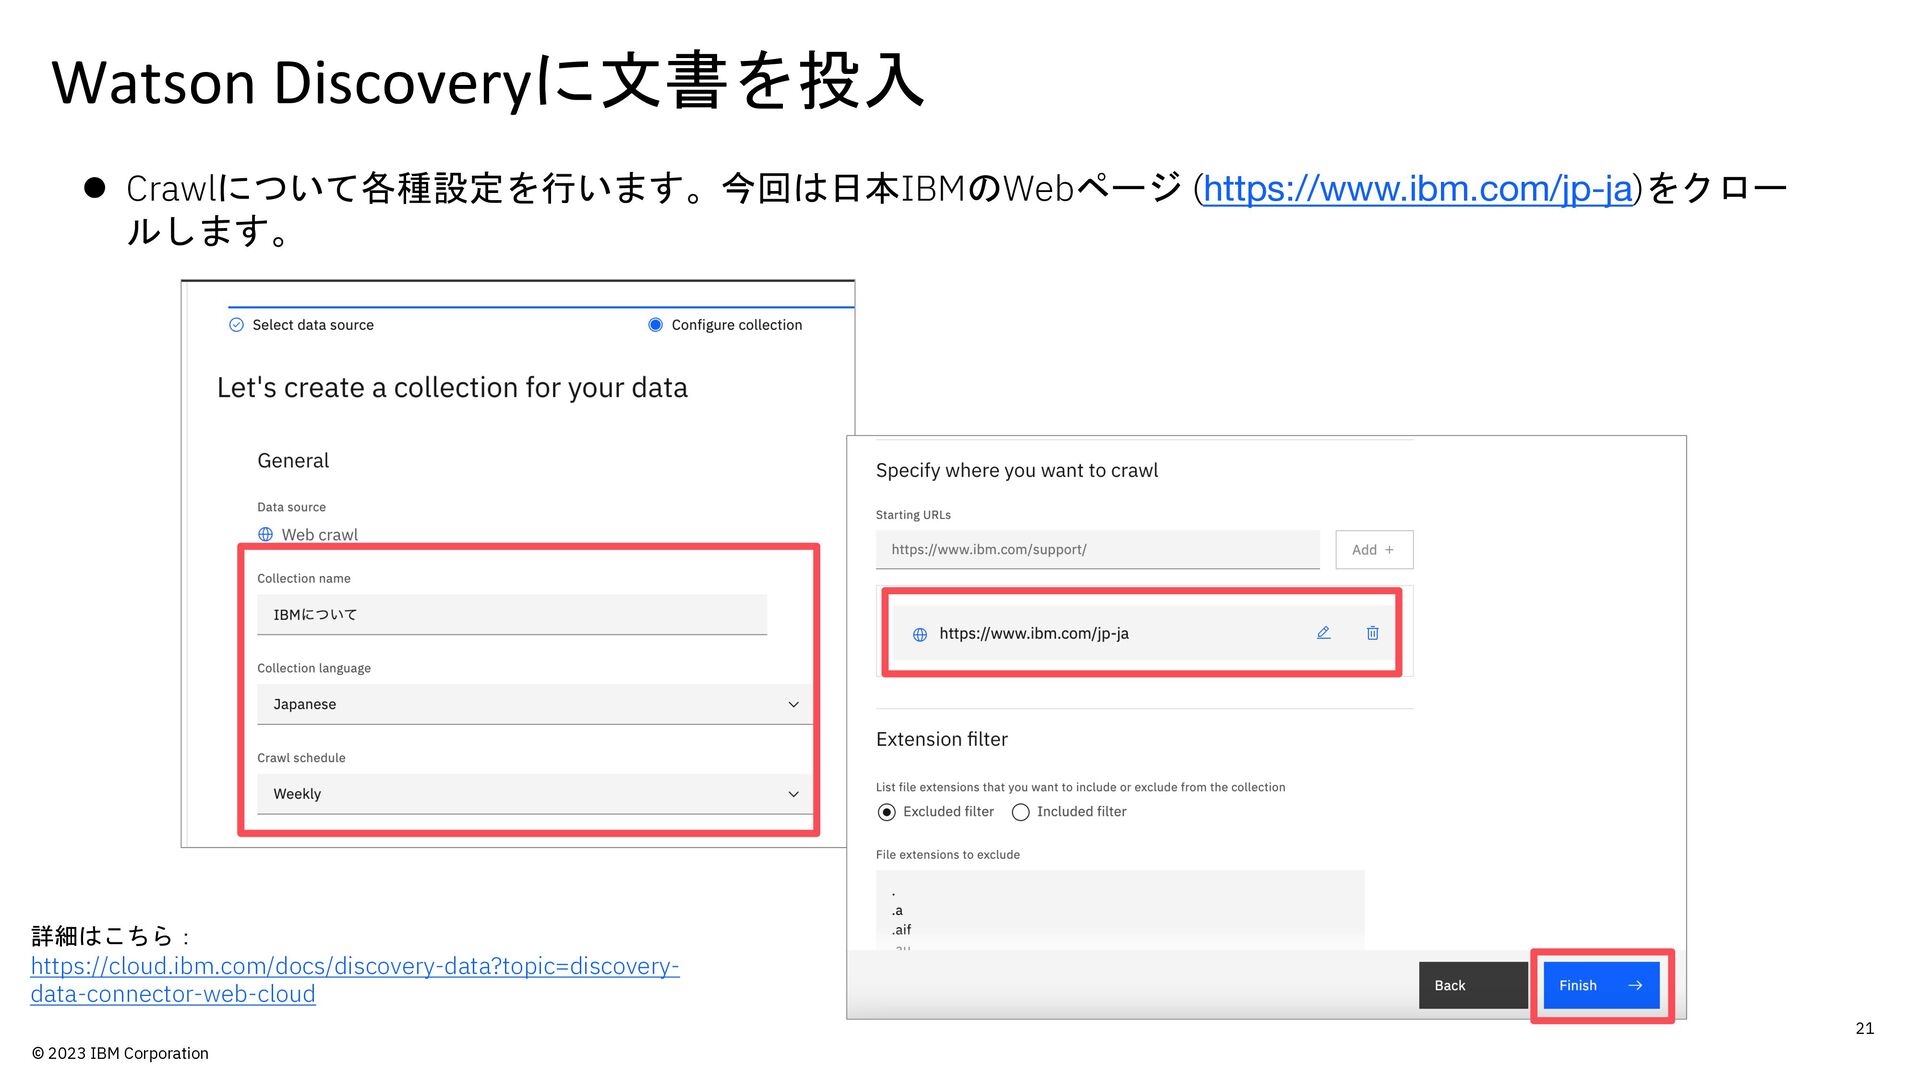The image size is (1920, 1080).
Task: Open the Collection language dropdown showing Japanese
Action: pos(535,704)
